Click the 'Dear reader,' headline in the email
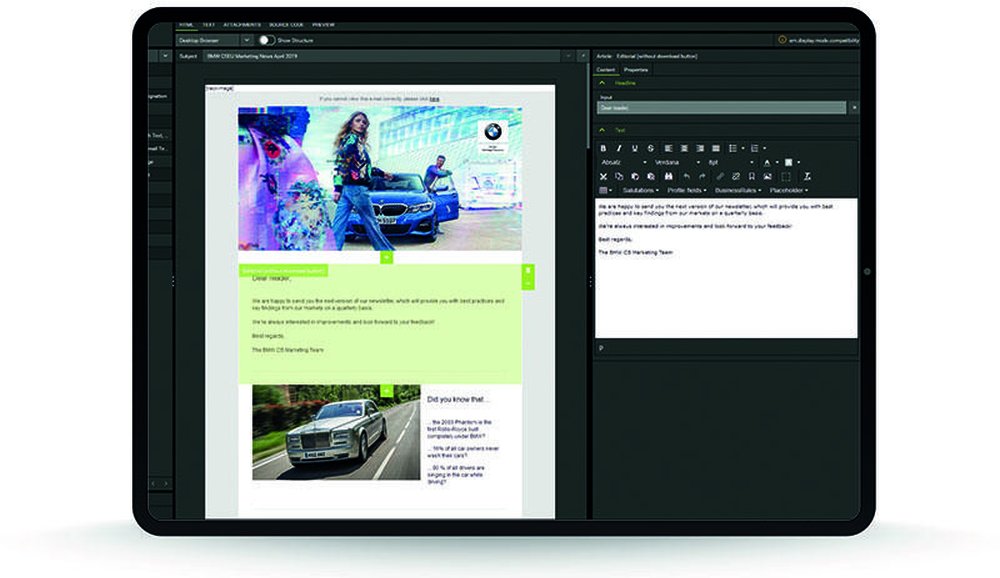This screenshot has height=578, width=1000. coord(272,279)
